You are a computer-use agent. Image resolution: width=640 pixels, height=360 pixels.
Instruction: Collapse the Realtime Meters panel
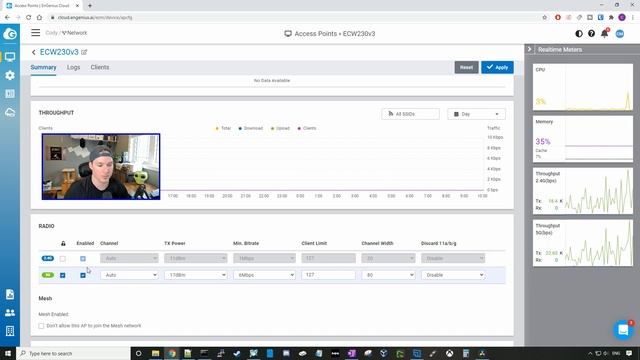(529, 49)
